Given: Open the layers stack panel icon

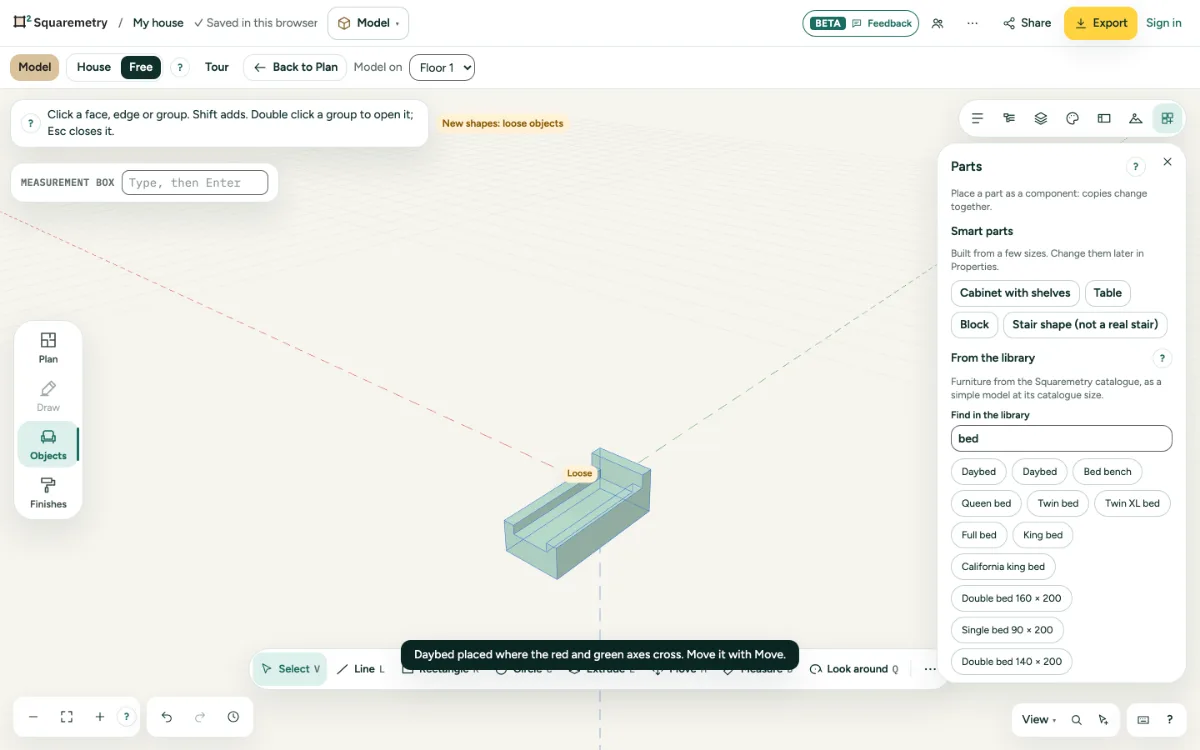Looking at the screenshot, I should (1041, 118).
